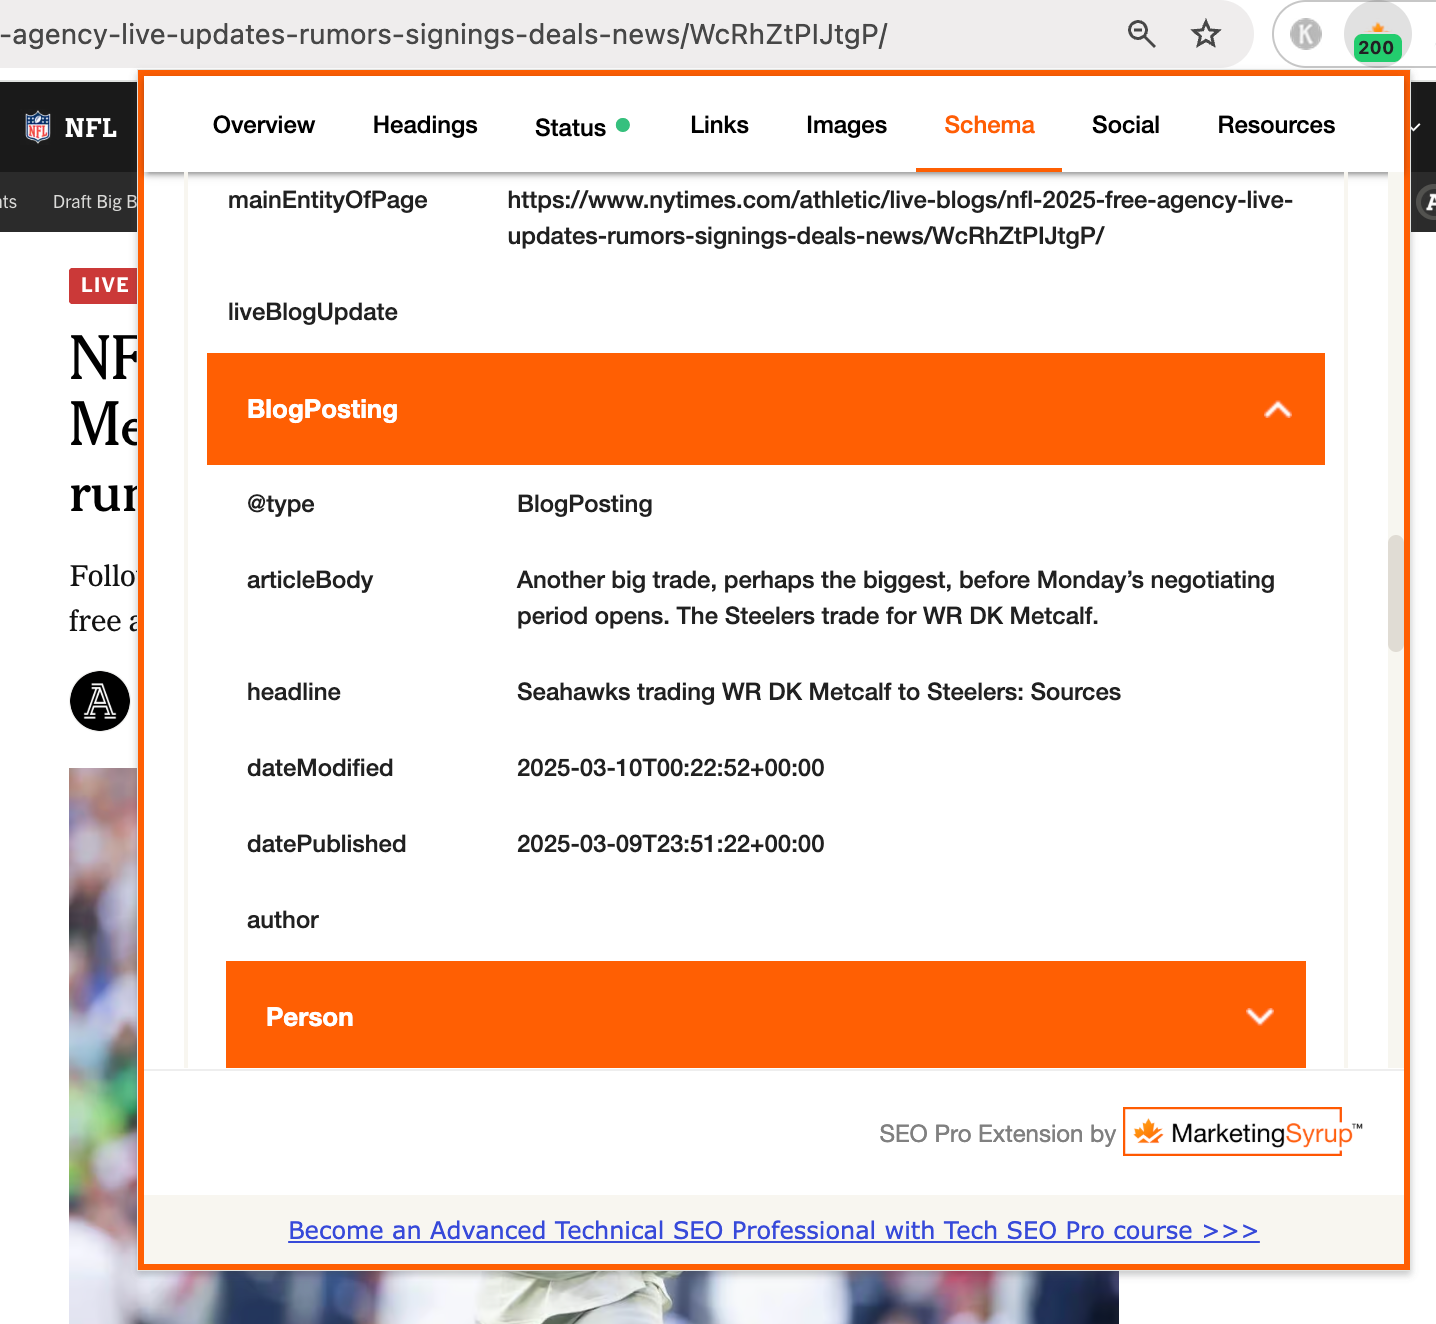1436x1324 pixels.
Task: Click the dateModified property label
Action: [x=320, y=768]
